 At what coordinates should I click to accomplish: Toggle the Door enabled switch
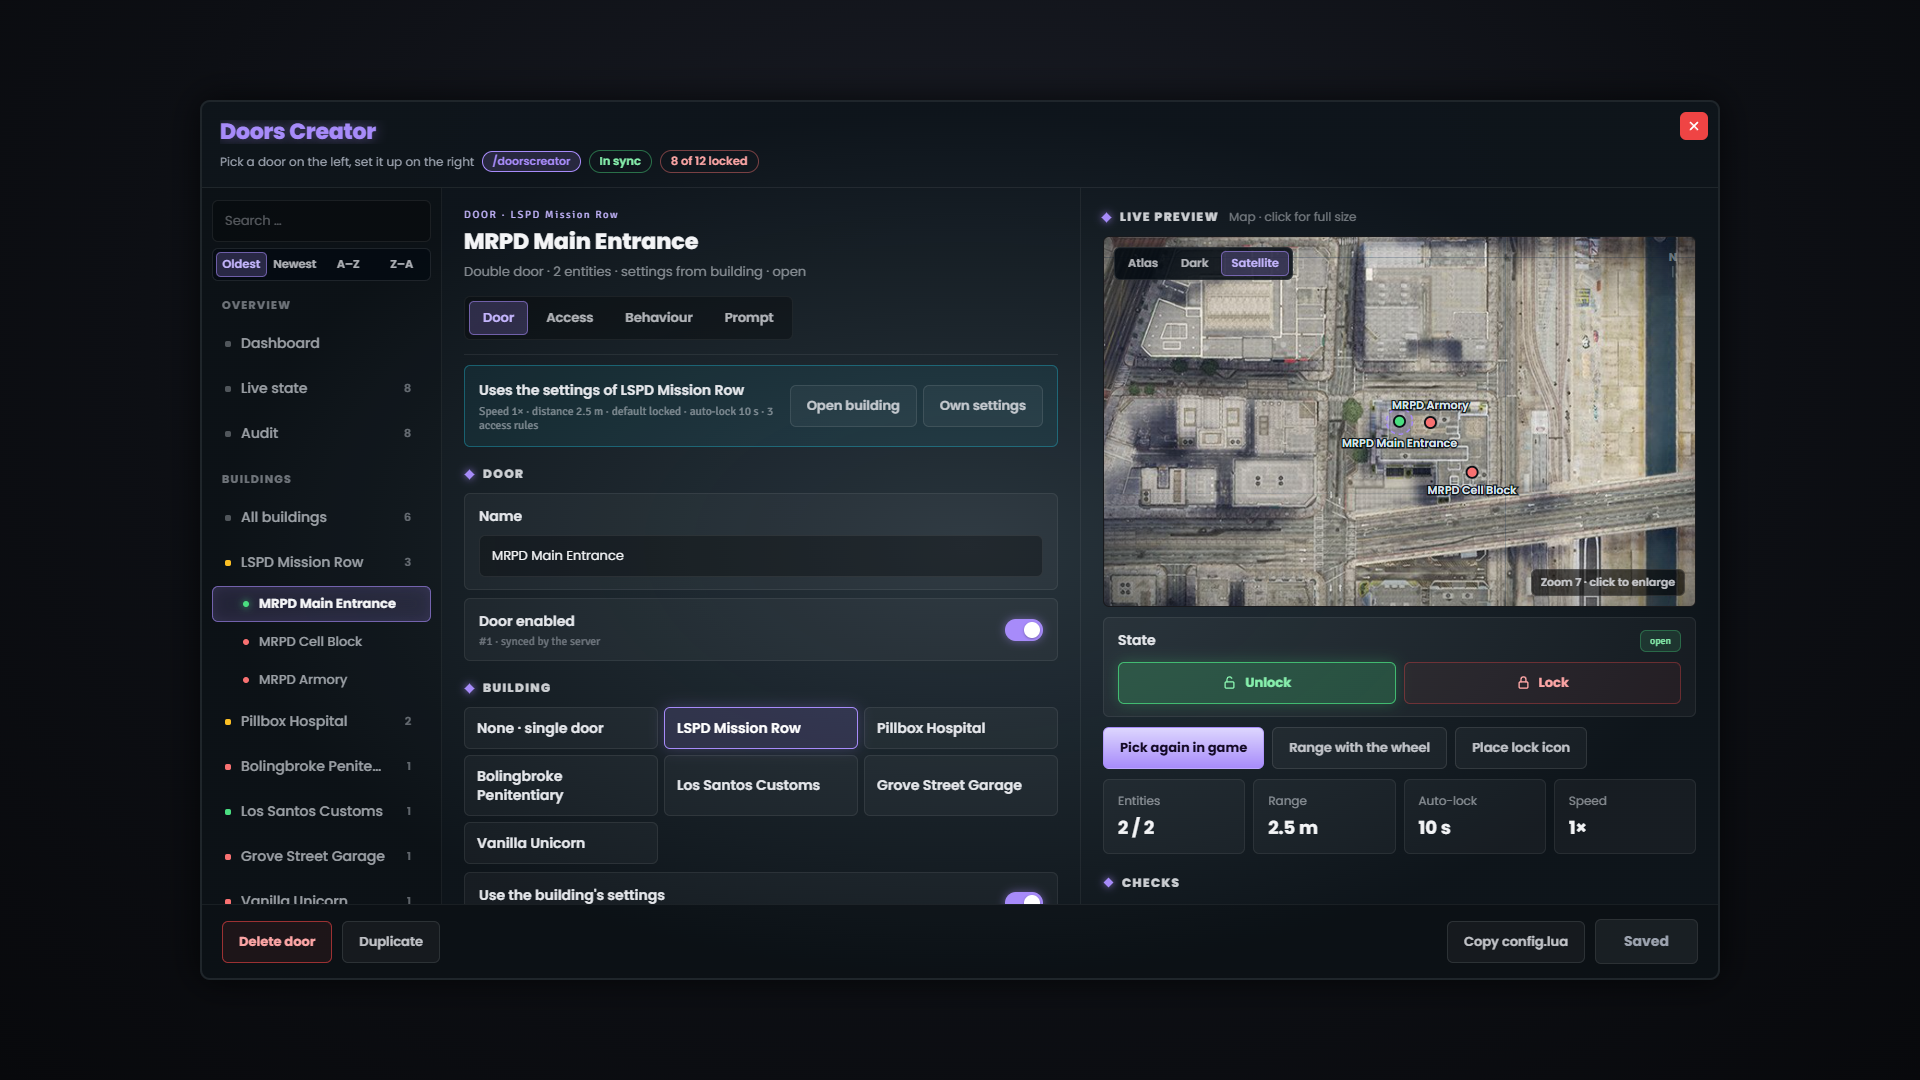tap(1023, 630)
